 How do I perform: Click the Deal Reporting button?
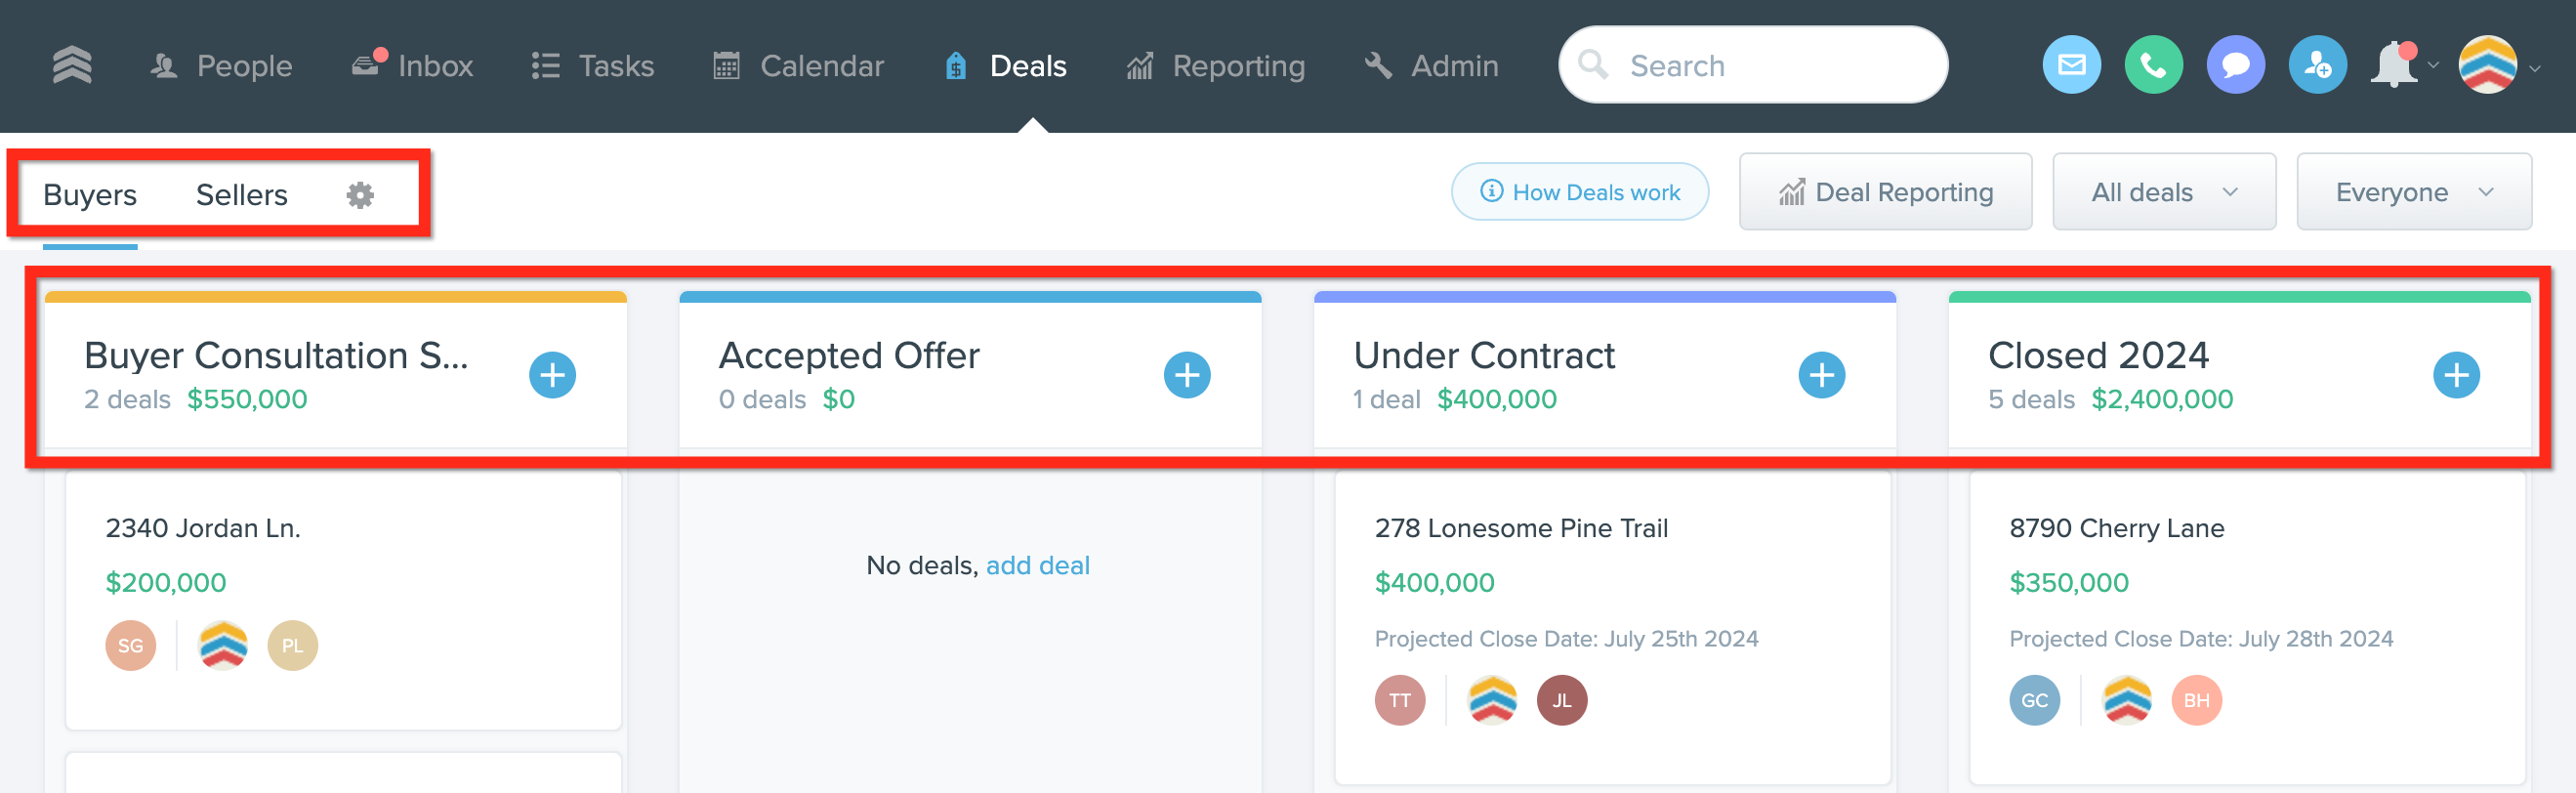(1885, 192)
